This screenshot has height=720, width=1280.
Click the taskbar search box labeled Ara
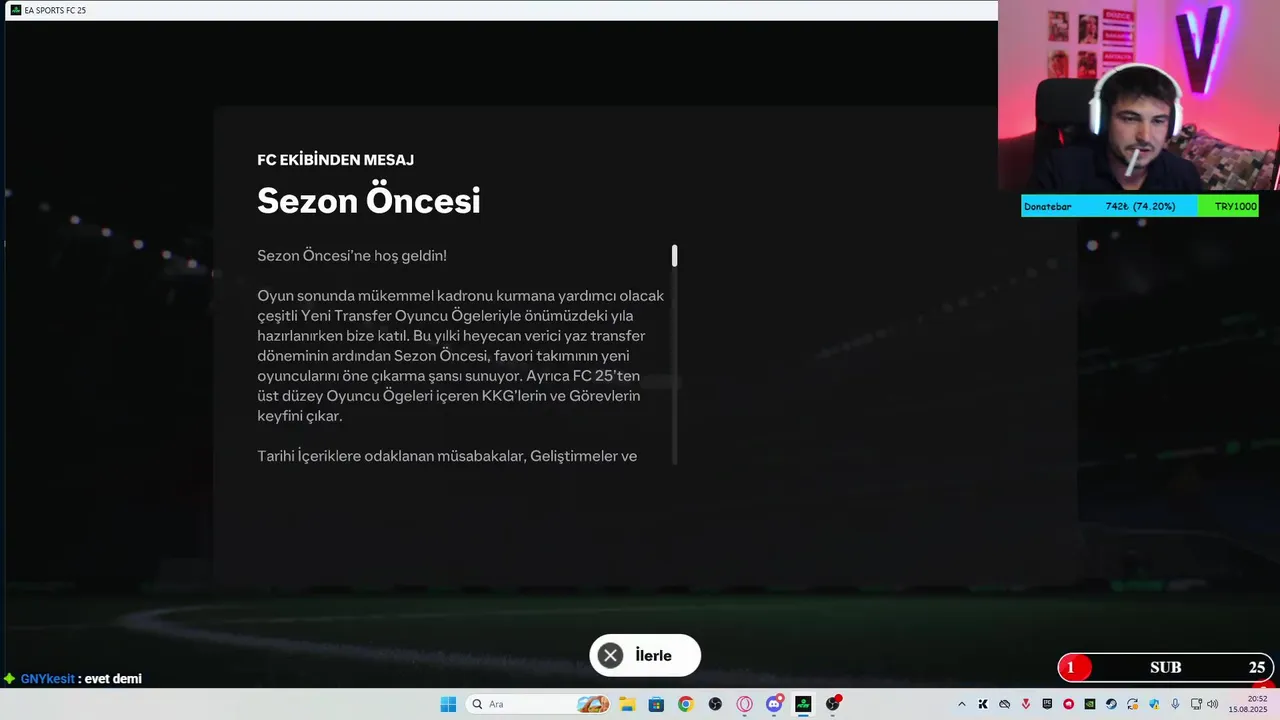[538, 704]
